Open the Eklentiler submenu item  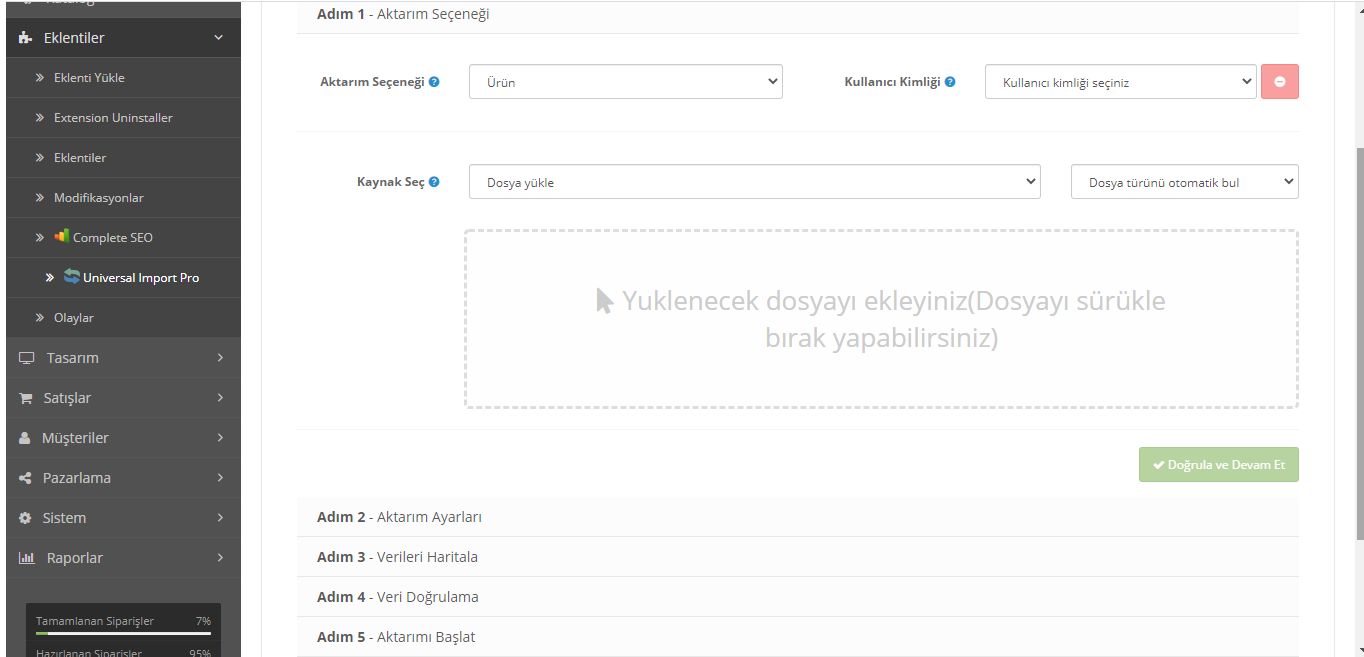(123, 157)
